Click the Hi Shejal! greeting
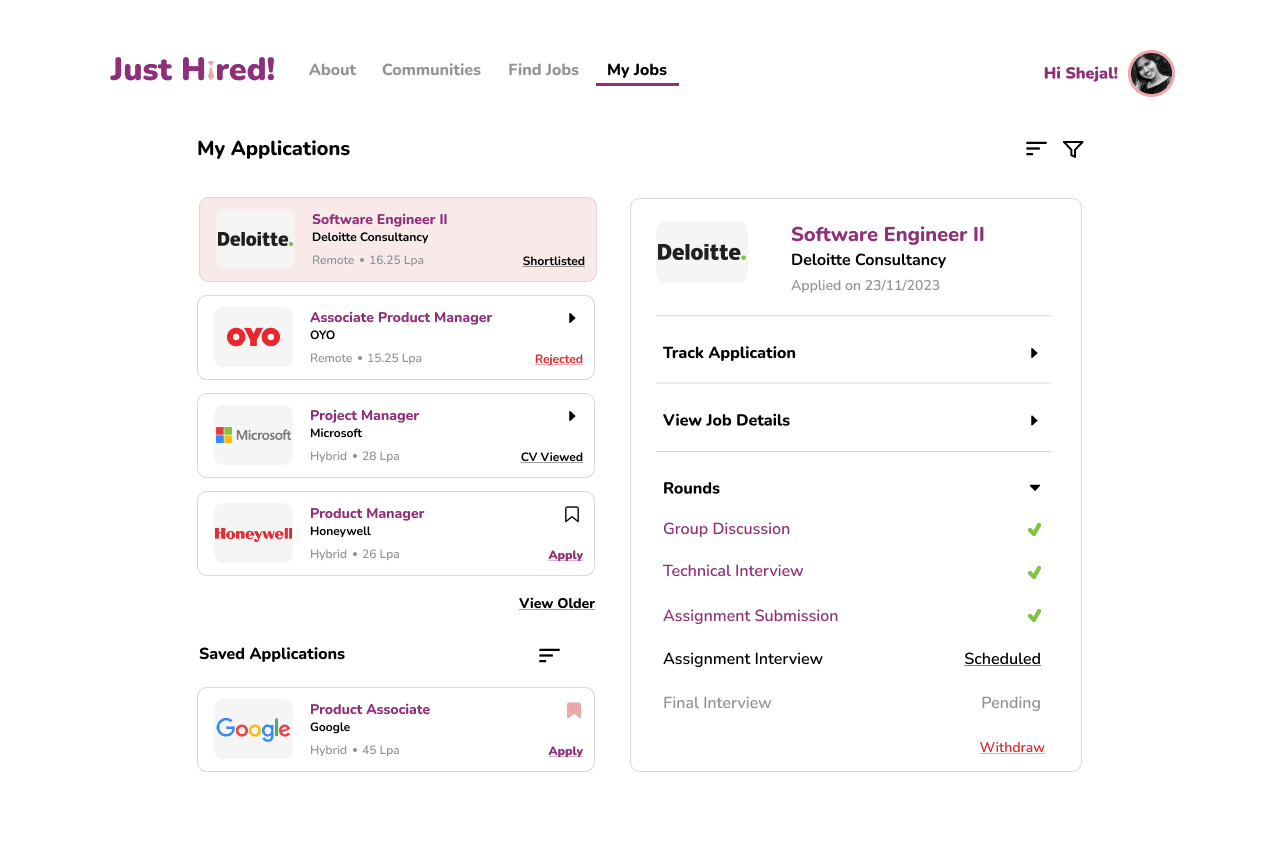Screen dimensions: 1280x843 [x=1081, y=73]
